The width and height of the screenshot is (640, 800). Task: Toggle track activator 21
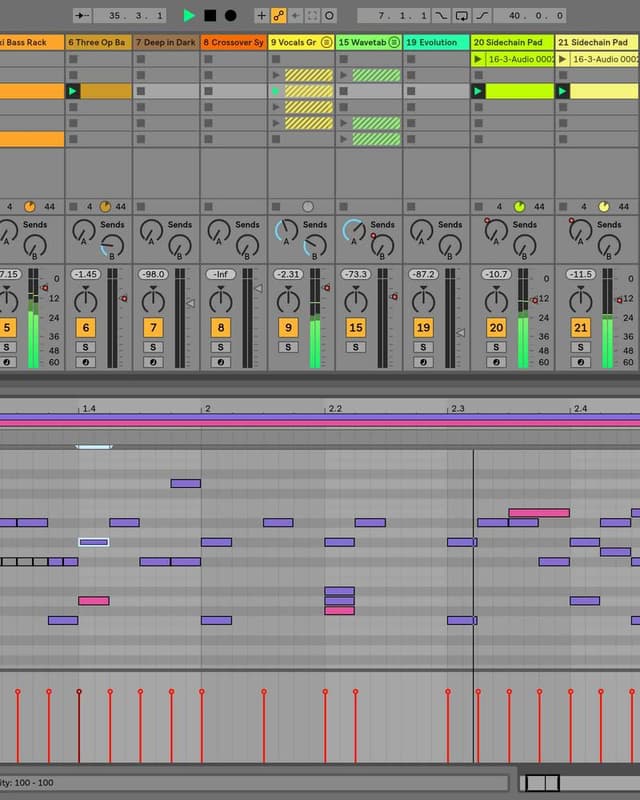point(580,328)
